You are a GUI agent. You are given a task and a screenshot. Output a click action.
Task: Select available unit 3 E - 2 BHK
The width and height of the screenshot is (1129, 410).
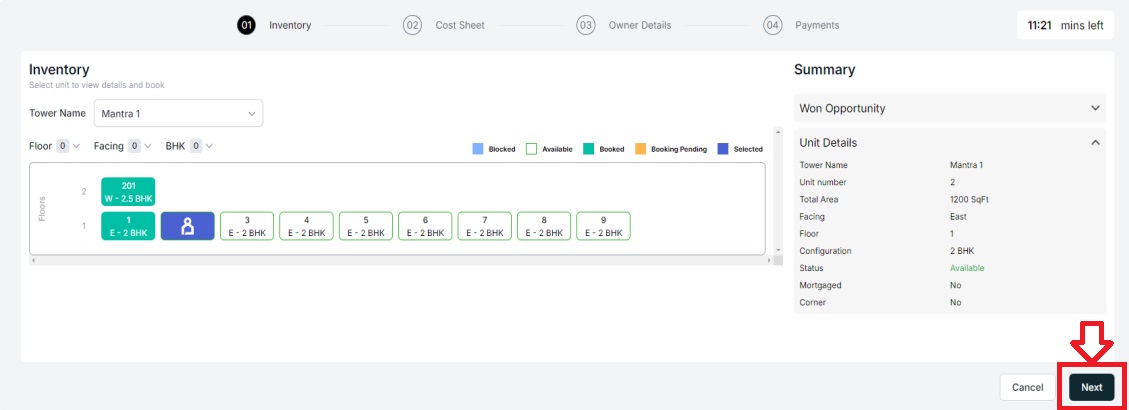[247, 226]
